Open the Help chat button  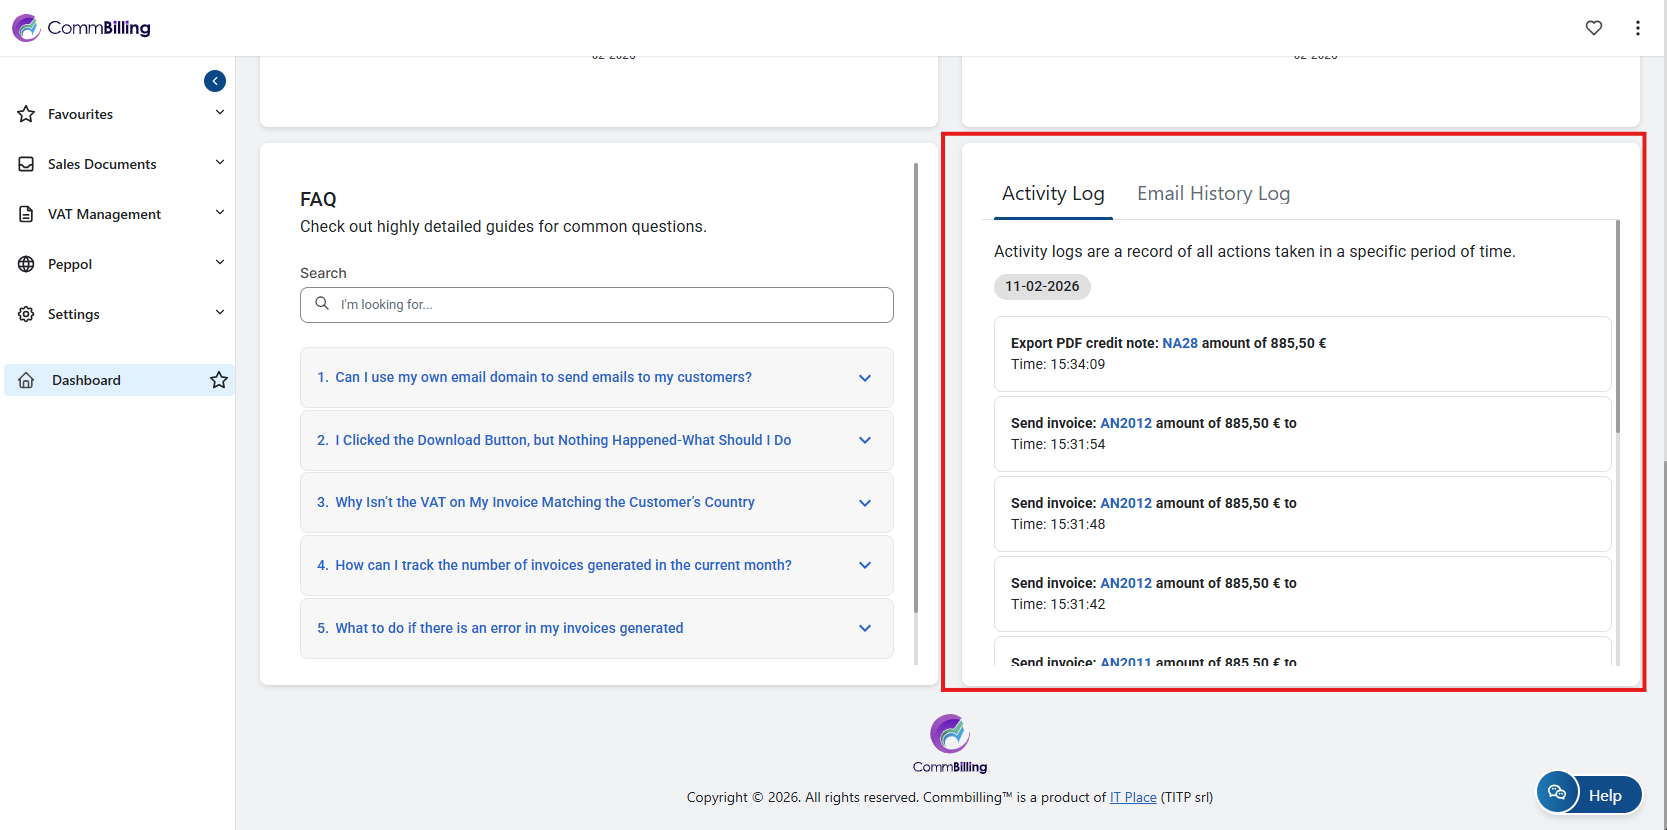1589,795
